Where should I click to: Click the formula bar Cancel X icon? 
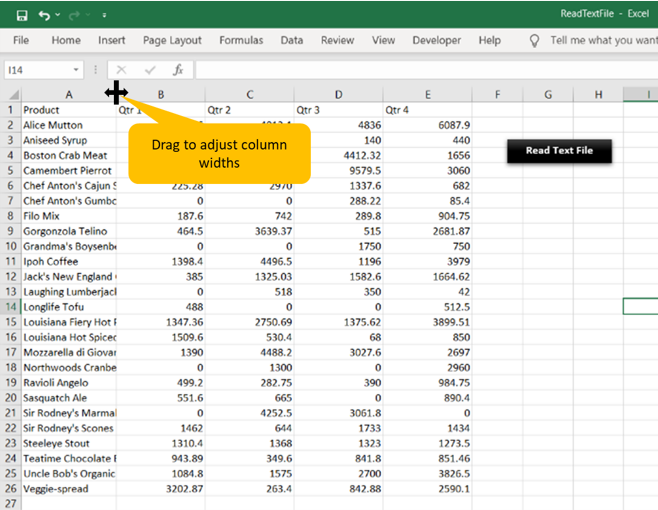click(122, 70)
